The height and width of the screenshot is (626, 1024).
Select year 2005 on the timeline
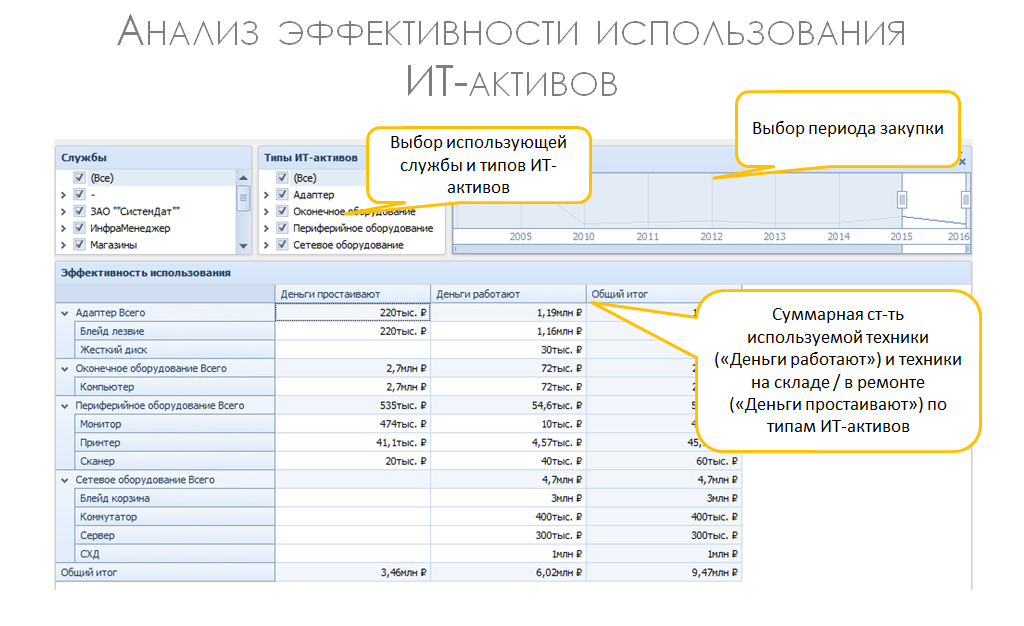(520, 236)
